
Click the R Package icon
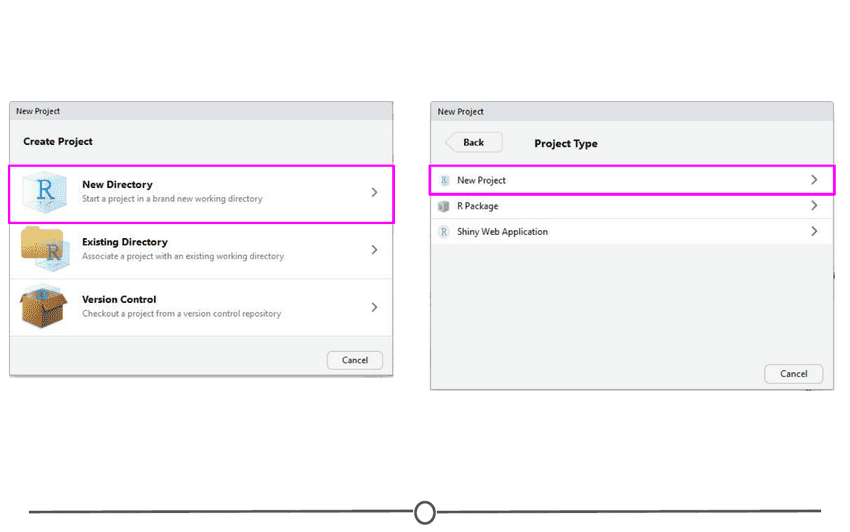(444, 206)
